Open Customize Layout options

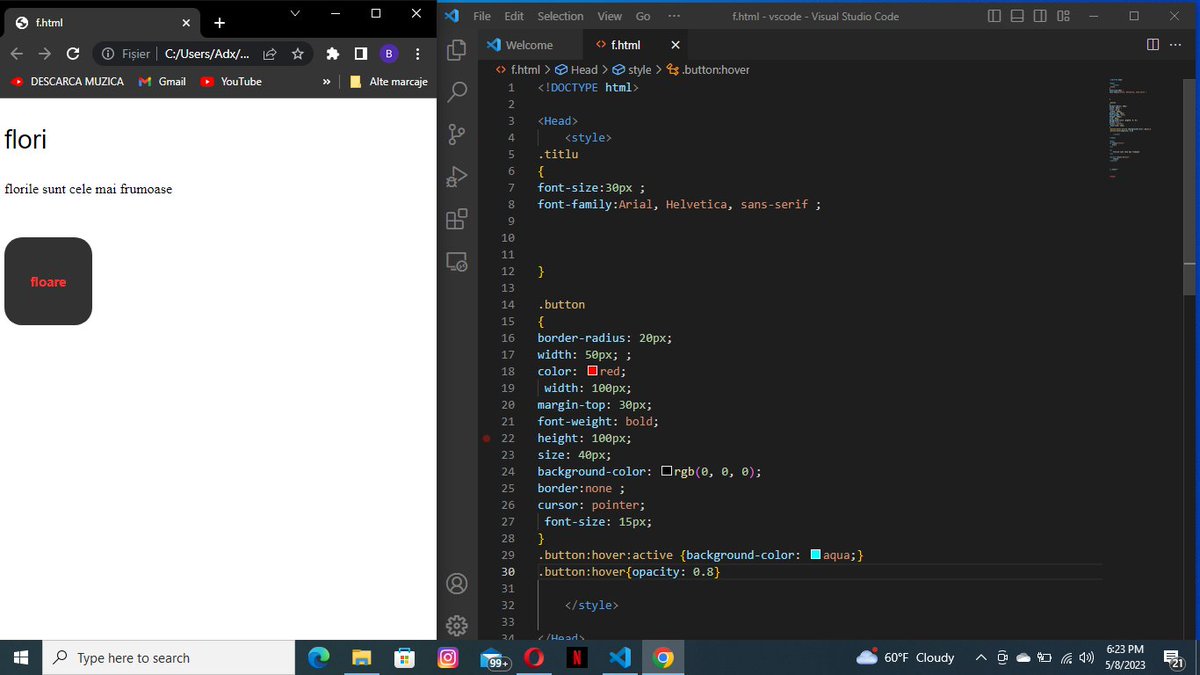point(1063,16)
